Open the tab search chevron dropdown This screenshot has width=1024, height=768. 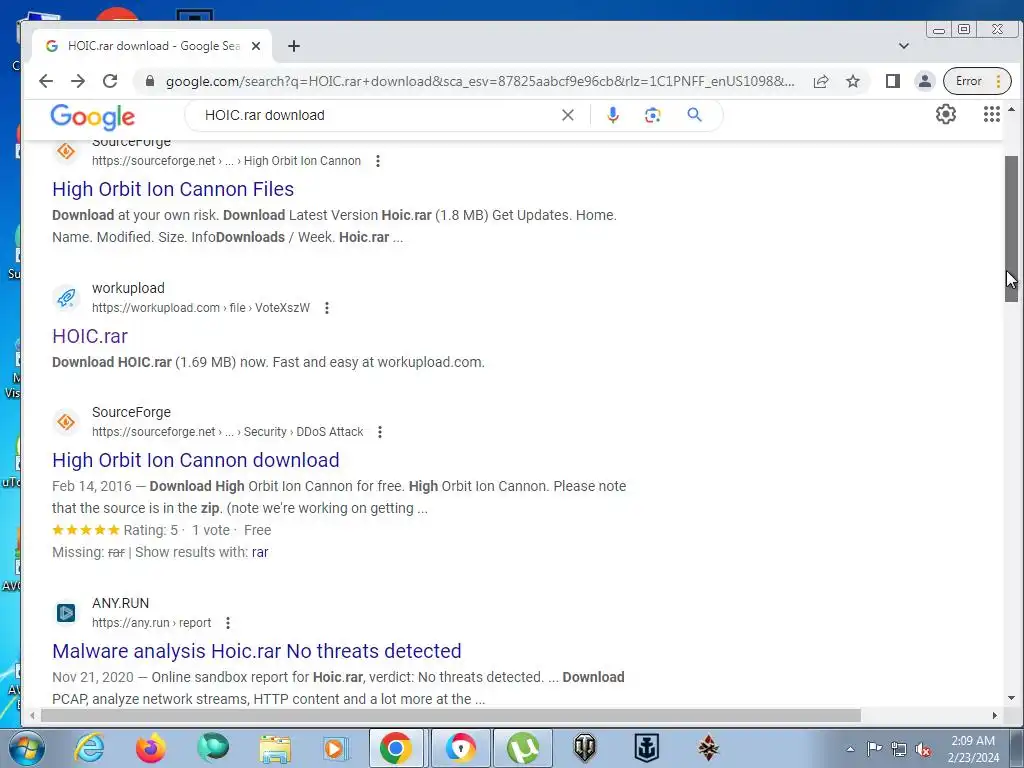(904, 46)
